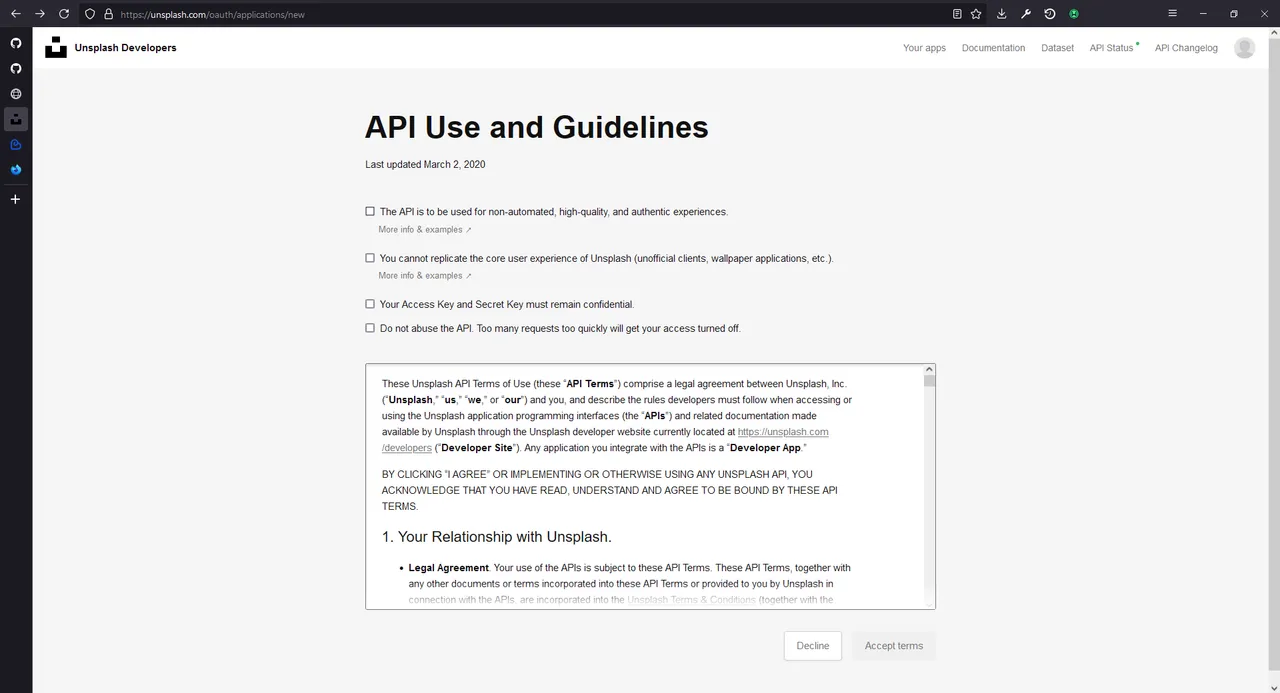This screenshot has height=693, width=1280.
Task: Click the bold Legal Agreement text
Action: click(449, 568)
